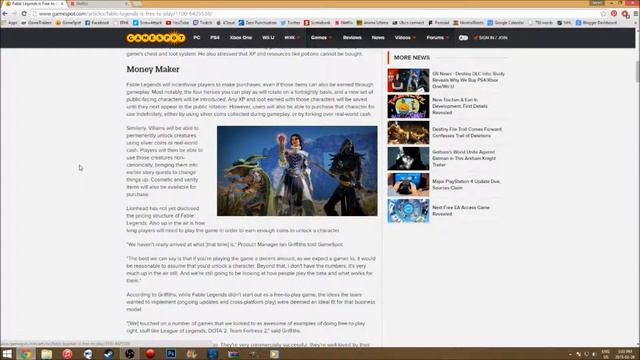Click Sign In / Join
The height and width of the screenshot is (360, 640).
click(x=491, y=38)
